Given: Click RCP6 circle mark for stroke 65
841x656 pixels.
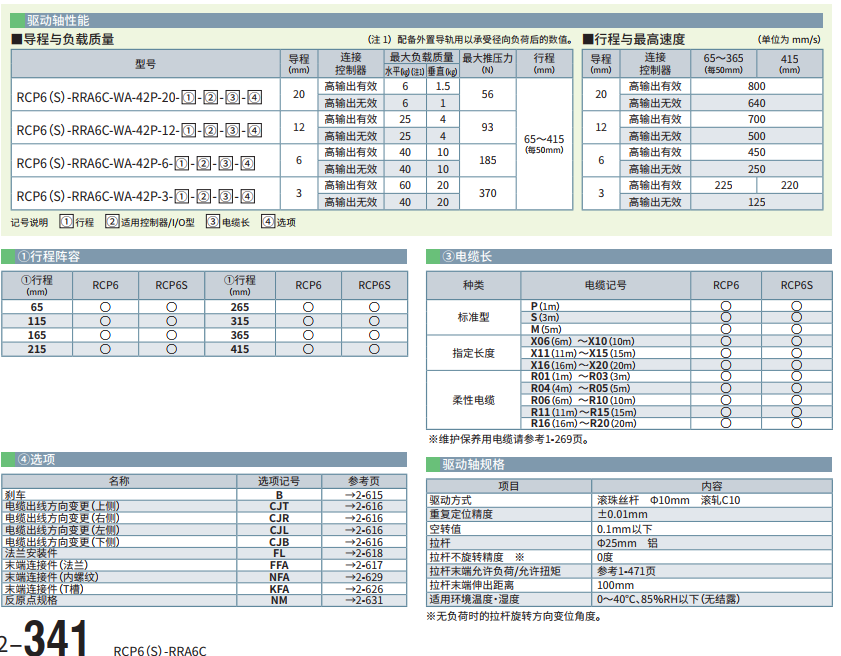Looking at the screenshot, I should click(105, 307).
